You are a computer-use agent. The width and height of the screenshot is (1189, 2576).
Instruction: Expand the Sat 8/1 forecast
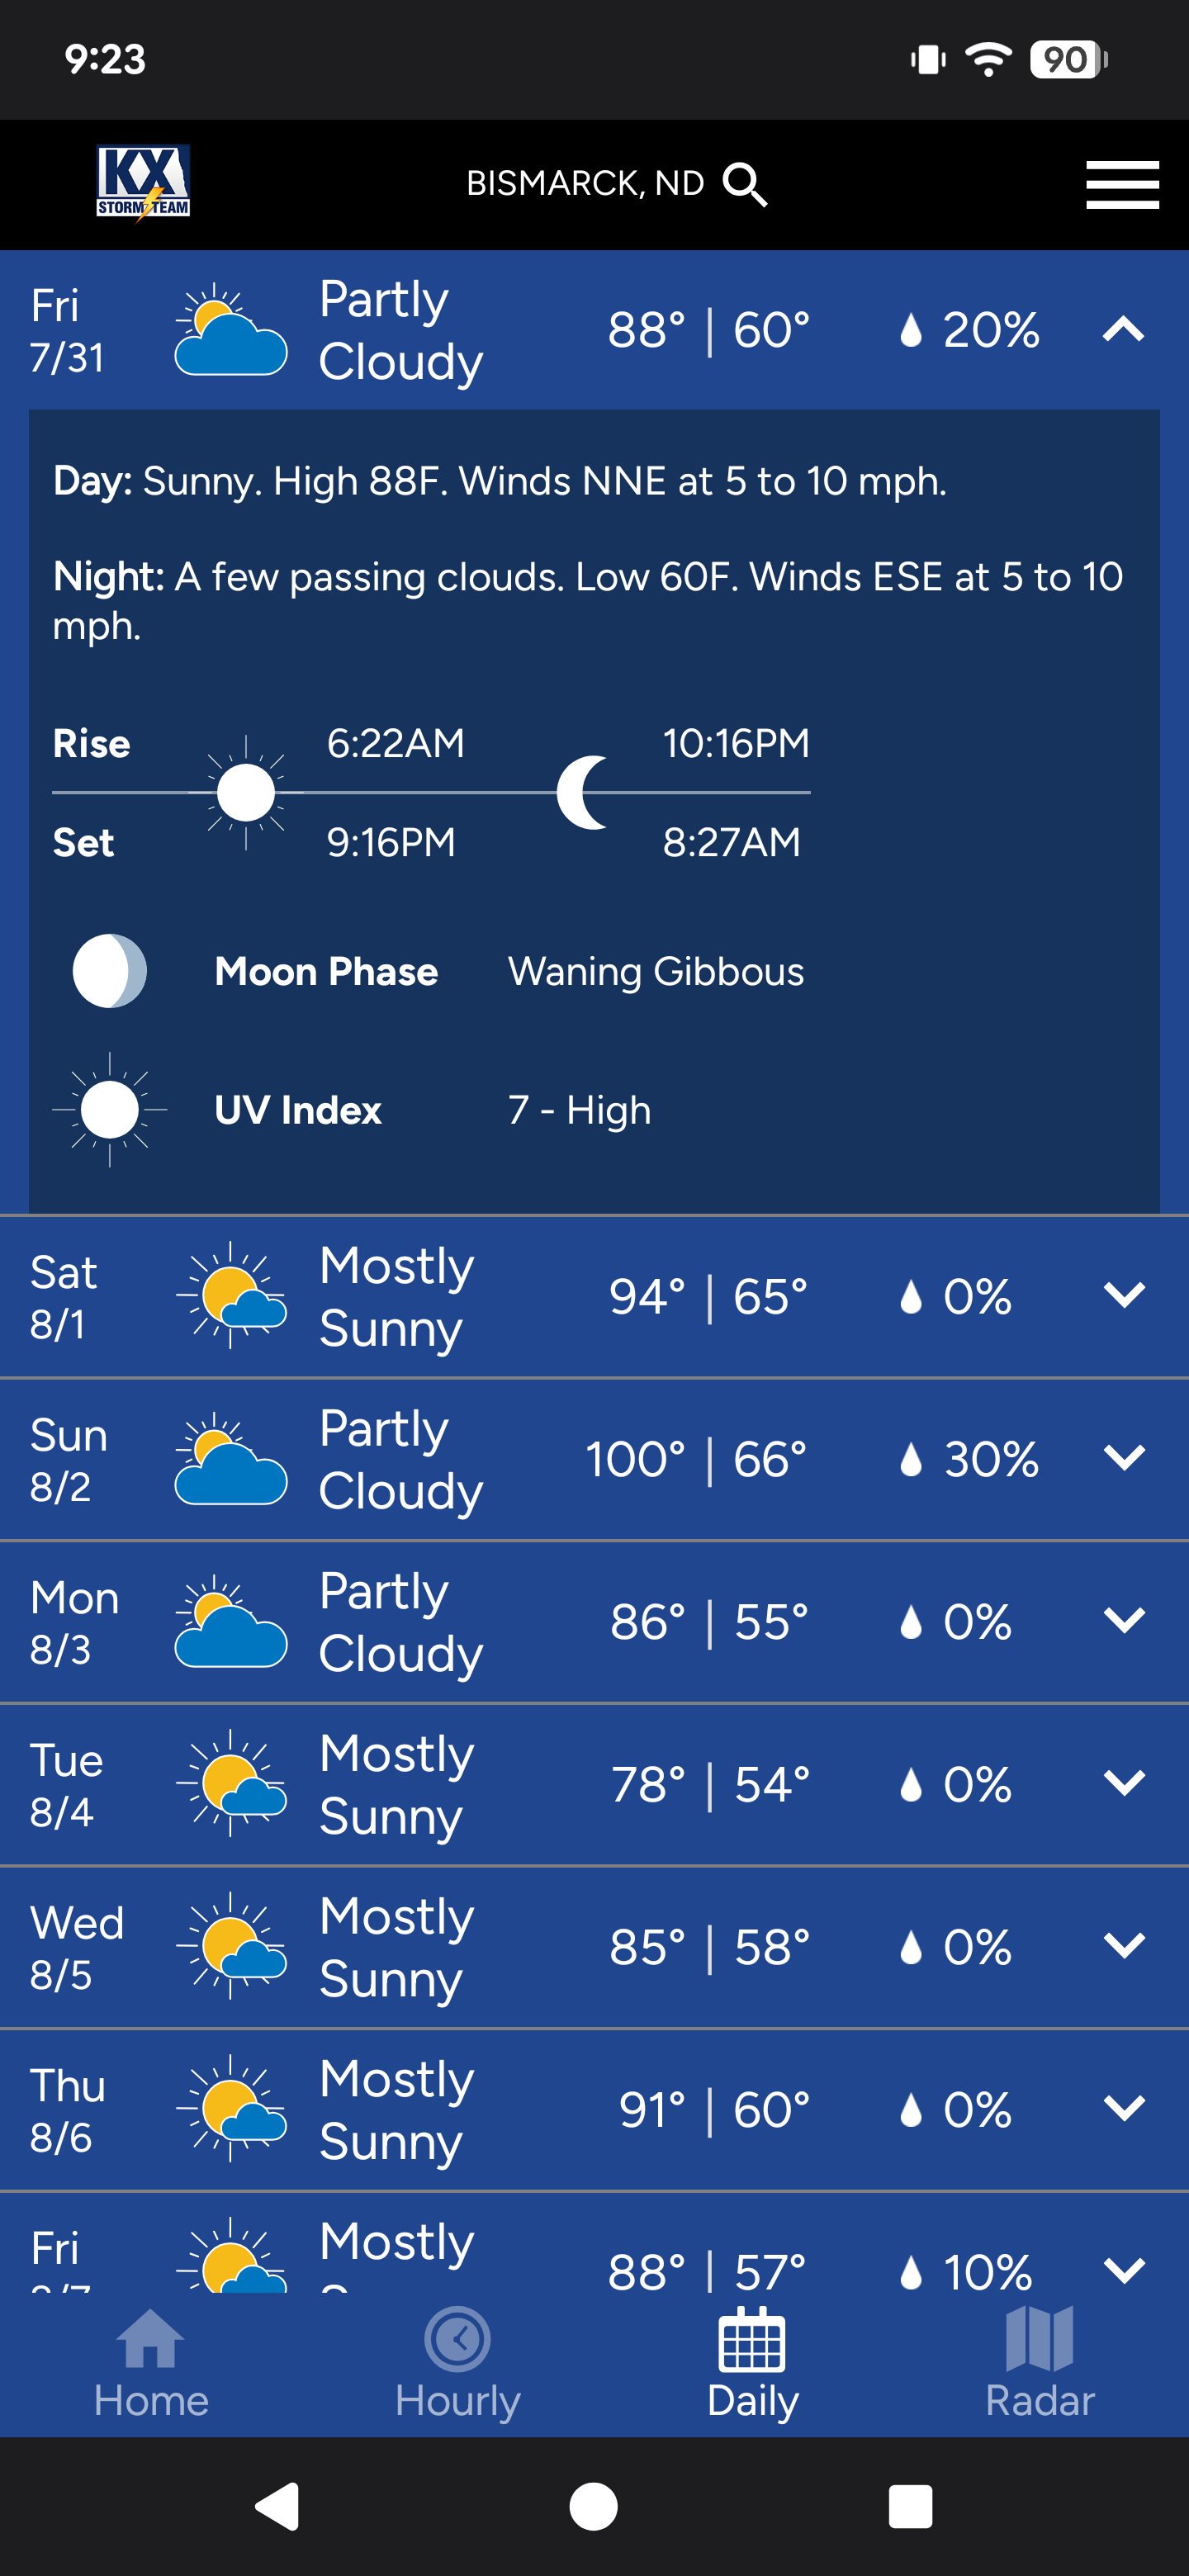click(x=1123, y=1295)
